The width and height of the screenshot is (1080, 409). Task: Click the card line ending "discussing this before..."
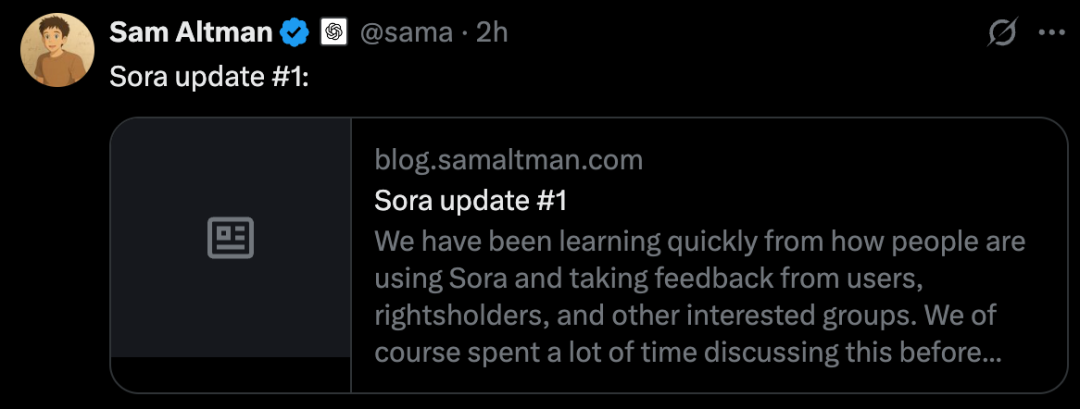point(688,353)
